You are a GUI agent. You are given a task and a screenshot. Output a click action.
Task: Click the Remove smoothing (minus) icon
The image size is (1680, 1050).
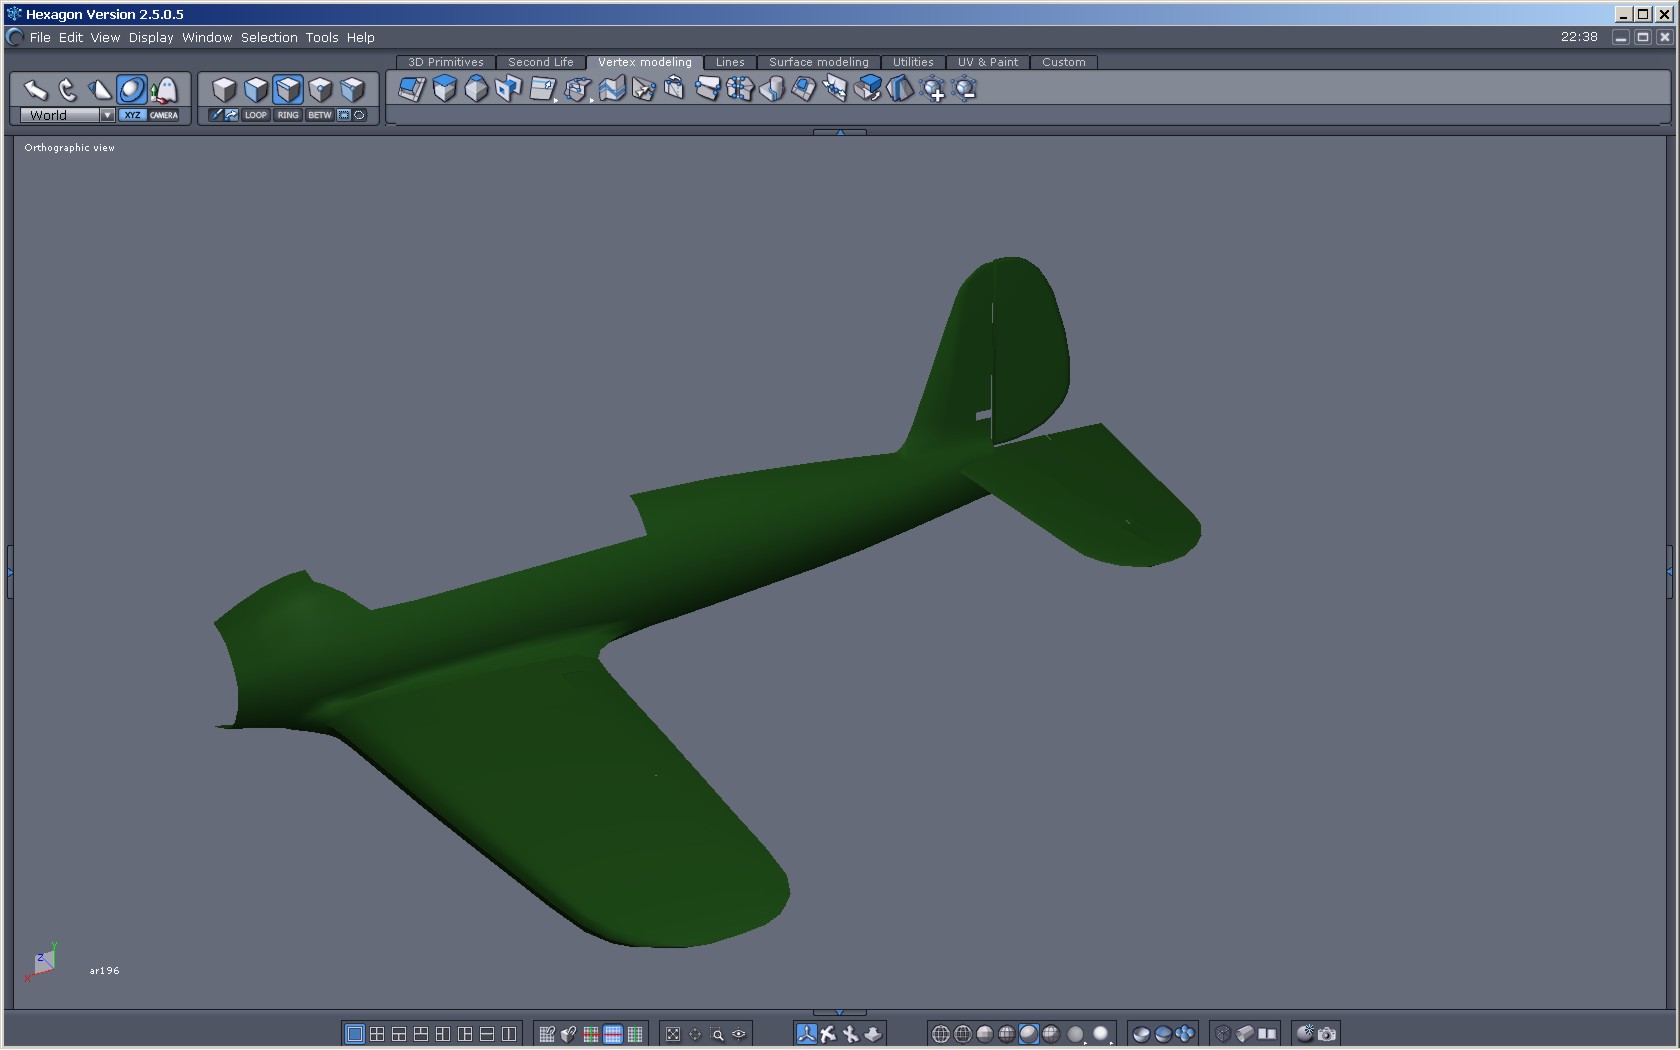tap(965, 89)
